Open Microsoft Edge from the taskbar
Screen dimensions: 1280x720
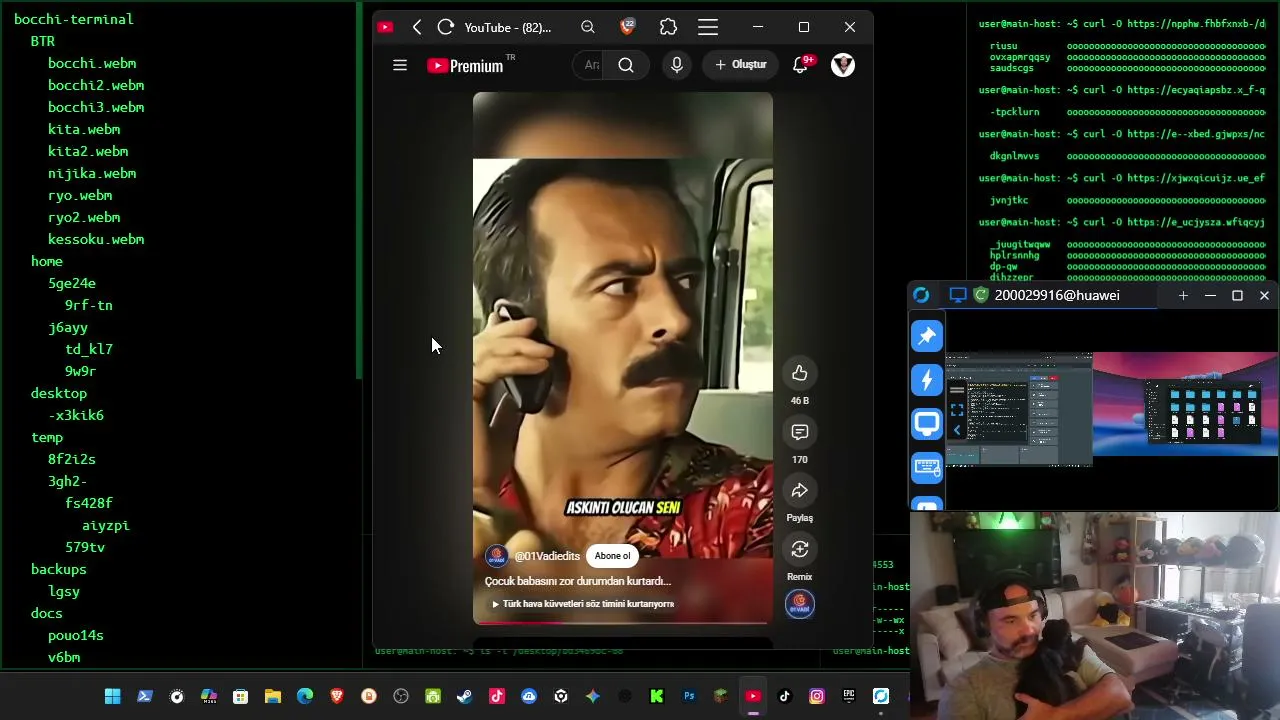pyautogui.click(x=305, y=696)
